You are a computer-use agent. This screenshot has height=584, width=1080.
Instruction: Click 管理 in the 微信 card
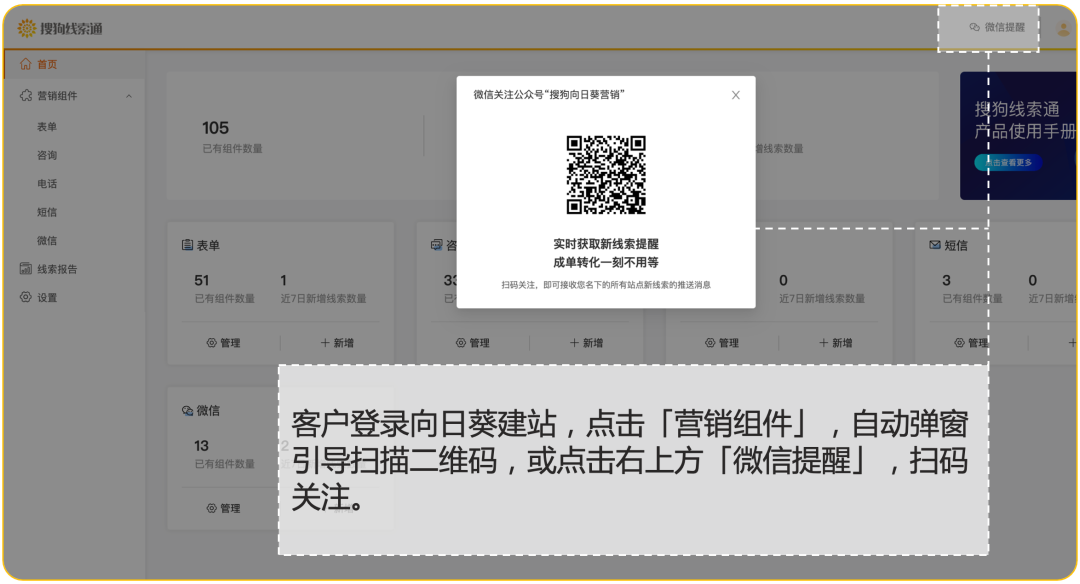click(x=223, y=508)
